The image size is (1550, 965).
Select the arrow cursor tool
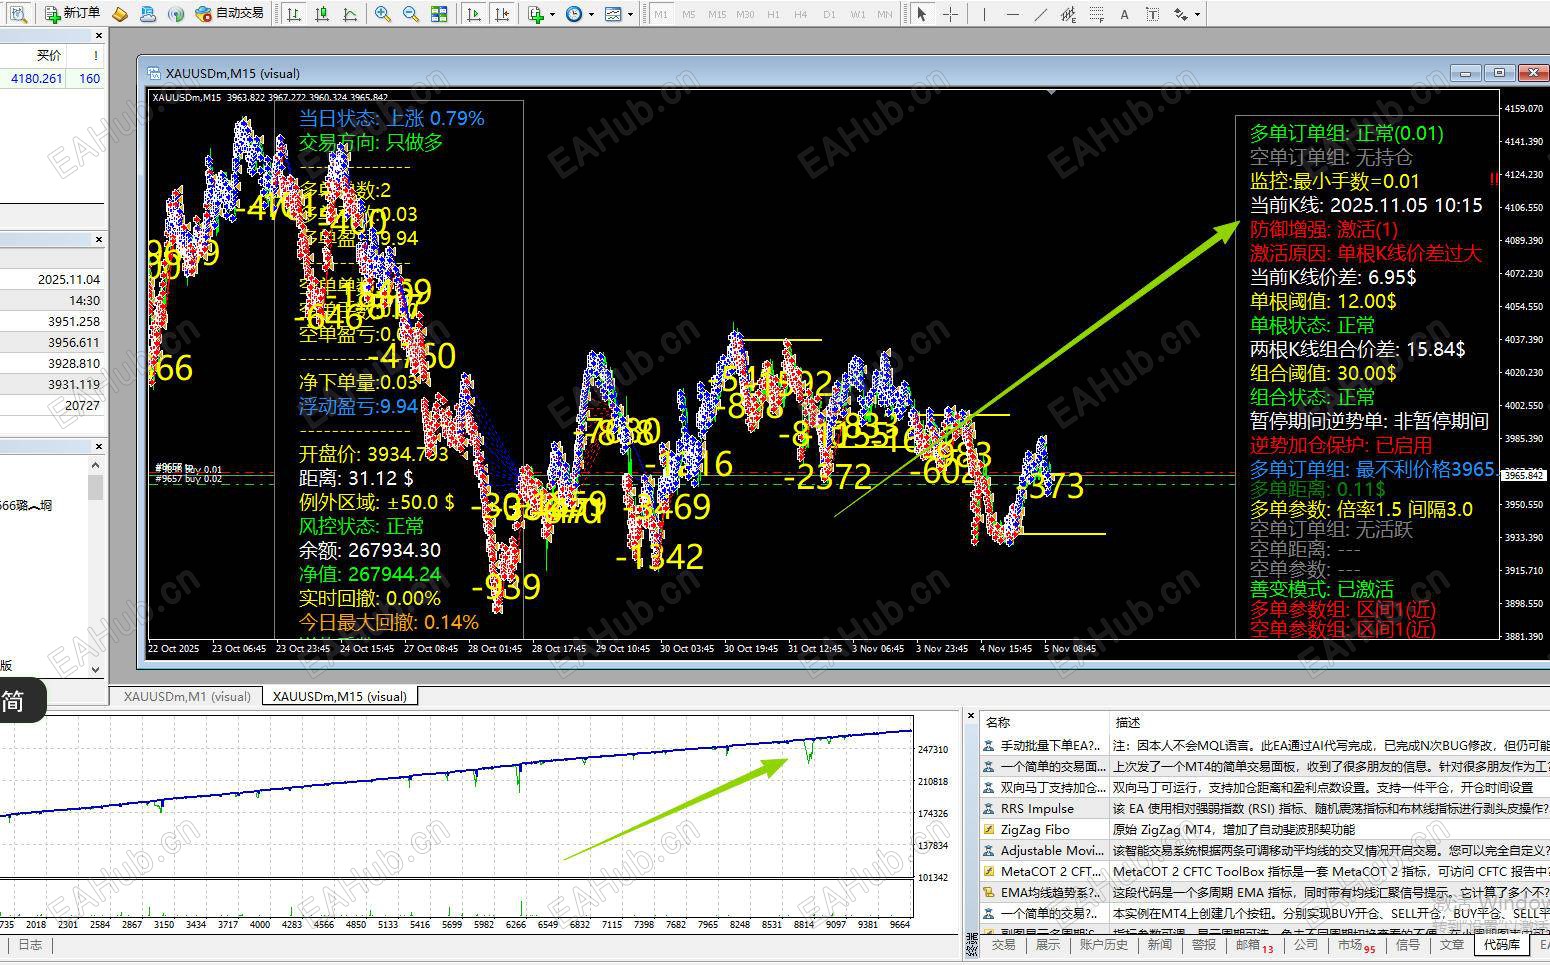pyautogui.click(x=922, y=14)
